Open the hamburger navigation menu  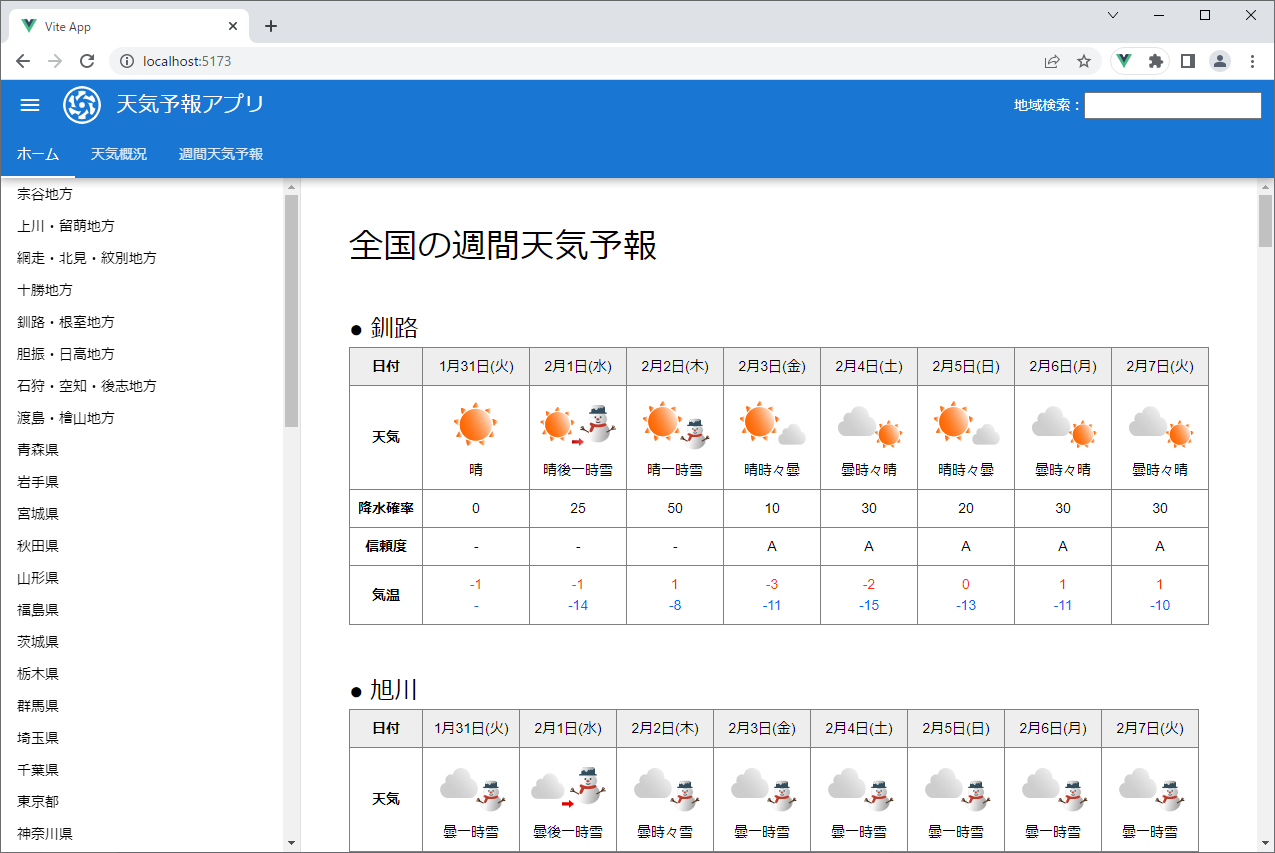30,105
